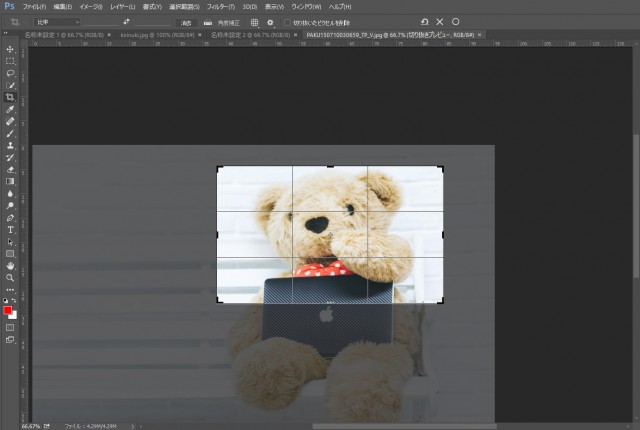The width and height of the screenshot is (640, 430).
Task: Toggle the delete cropped pixels checkbox
Action: pos(287,21)
